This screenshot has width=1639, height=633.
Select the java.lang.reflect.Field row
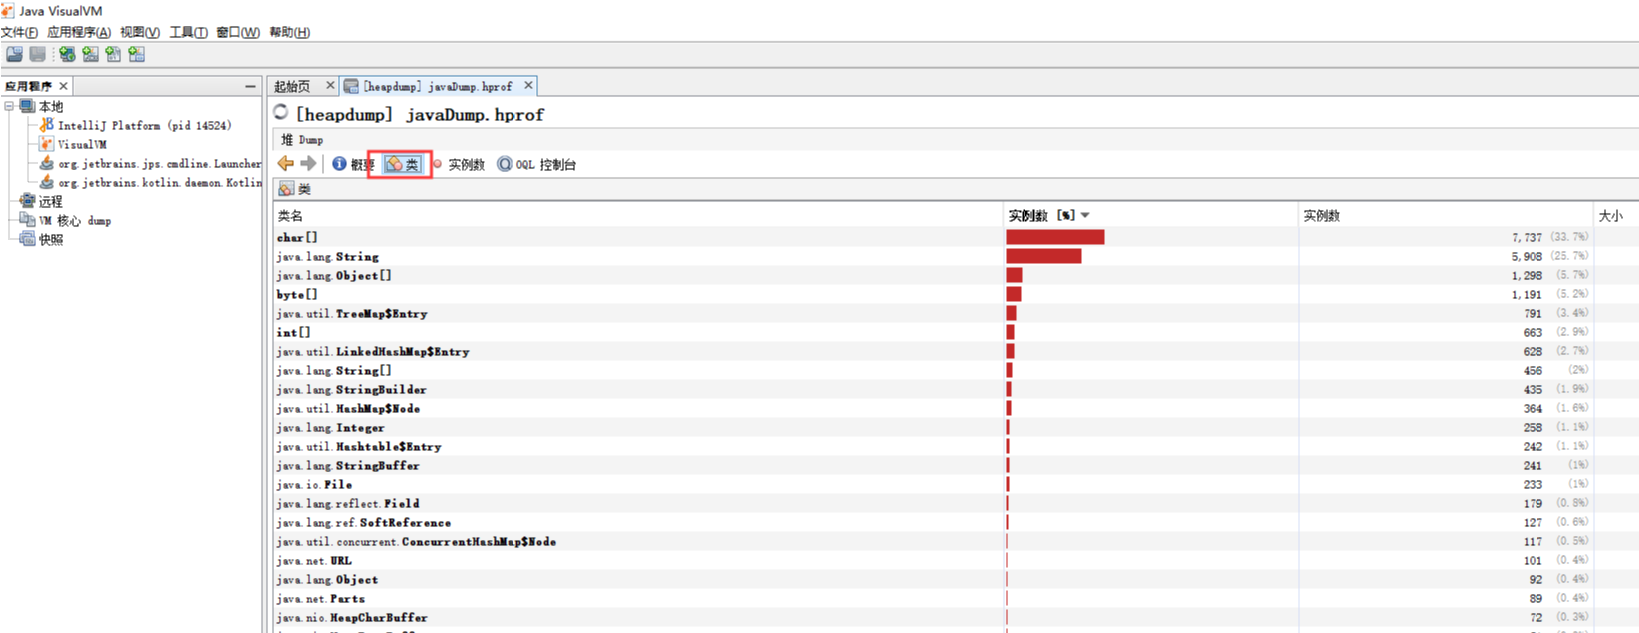(x=956, y=503)
